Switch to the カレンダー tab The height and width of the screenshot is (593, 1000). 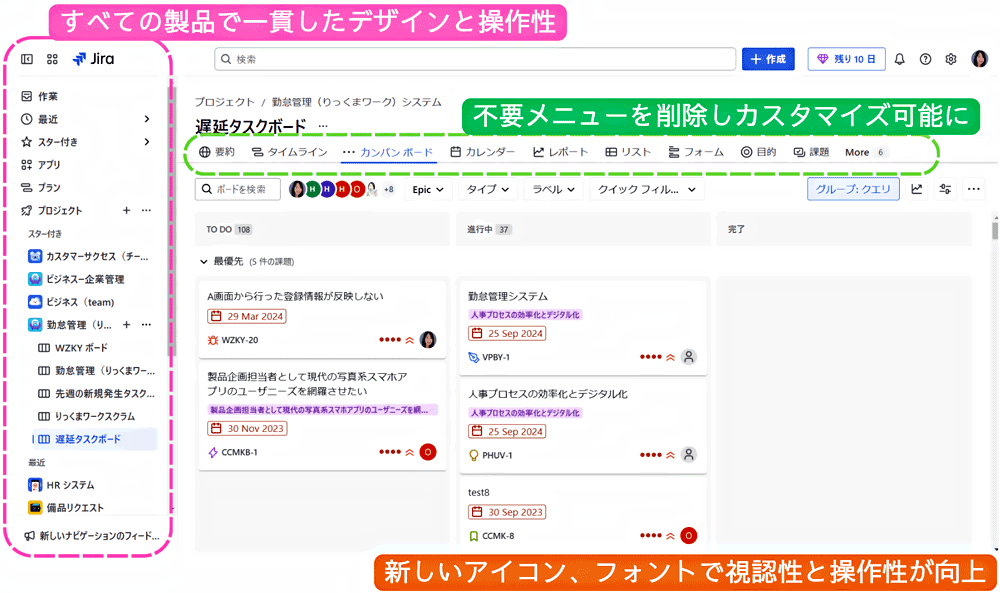(483, 152)
